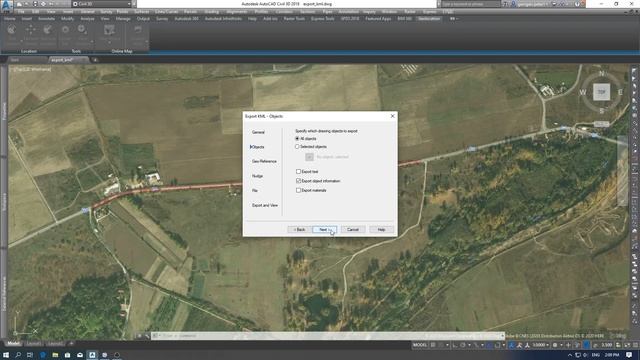Click the Back button in Export KML dialog
Viewport: 640px width, 360px height.
299,229
